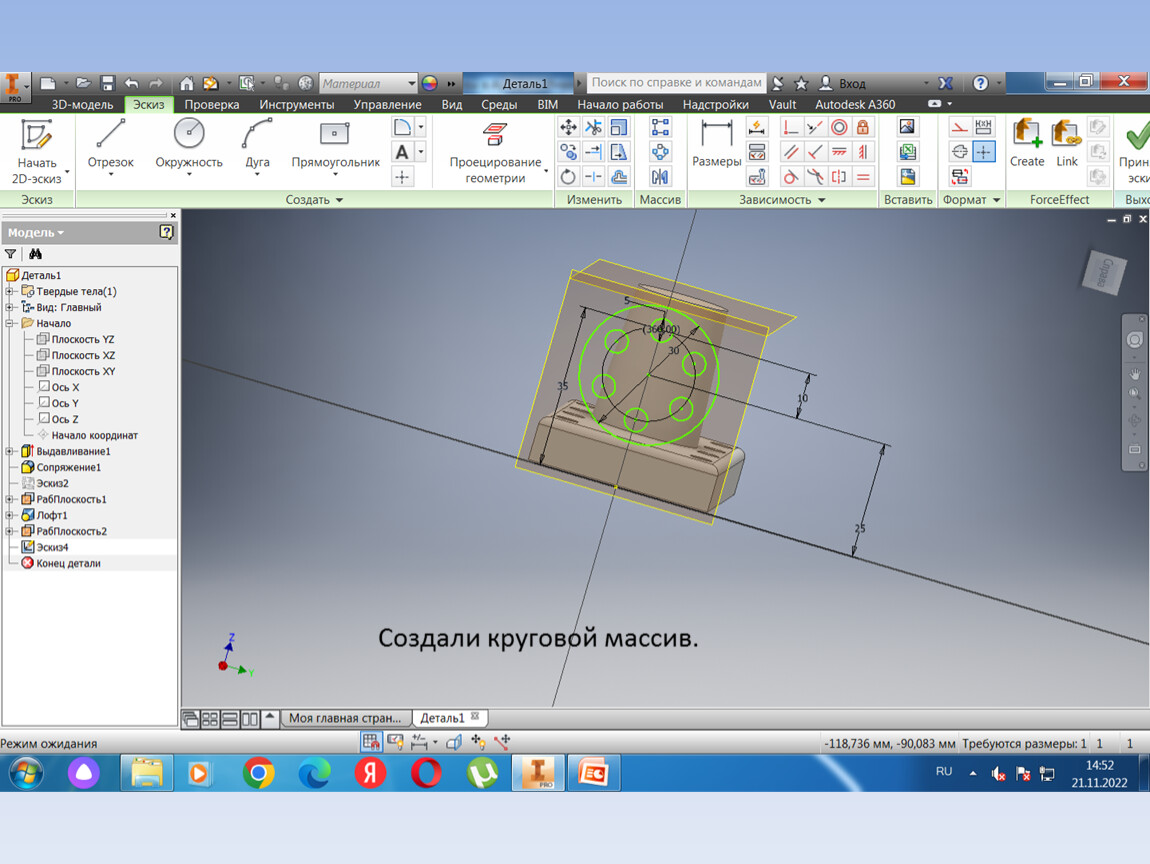Screen dimensions: 1150x864
Task: Expand the Зависимость panel
Action: pyautogui.click(x=782, y=199)
